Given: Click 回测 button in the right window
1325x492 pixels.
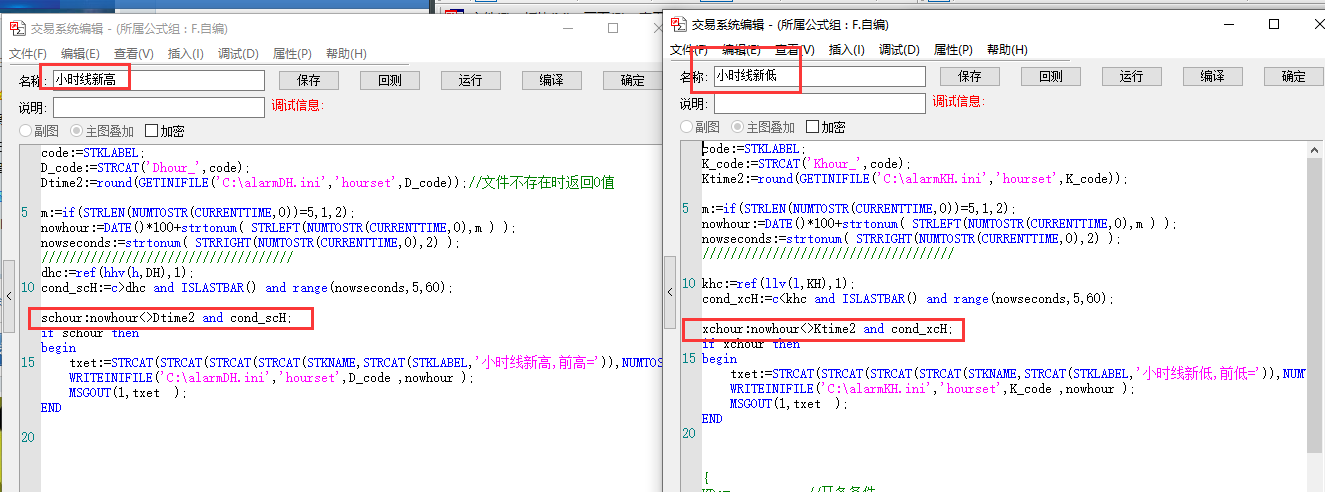Looking at the screenshot, I should pos(1050,76).
